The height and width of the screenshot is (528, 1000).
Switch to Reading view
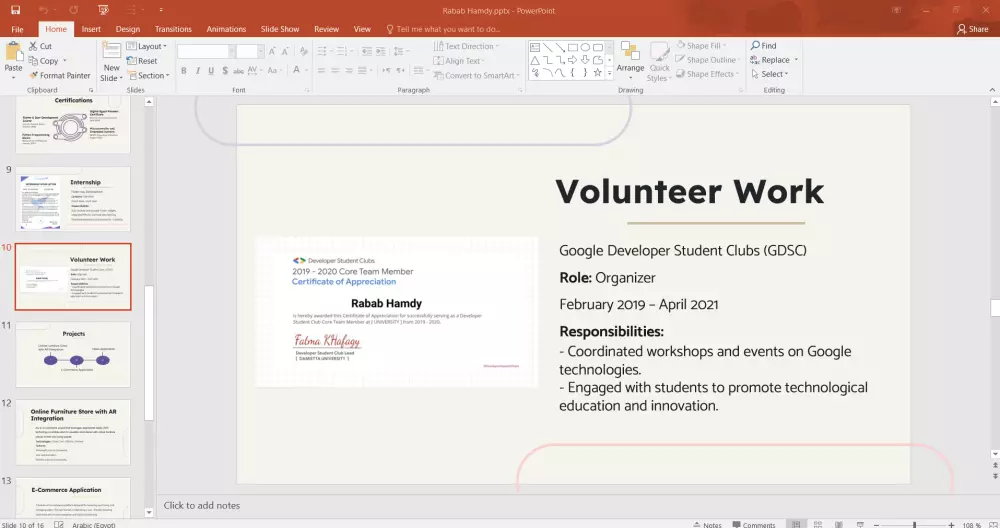[839, 524]
